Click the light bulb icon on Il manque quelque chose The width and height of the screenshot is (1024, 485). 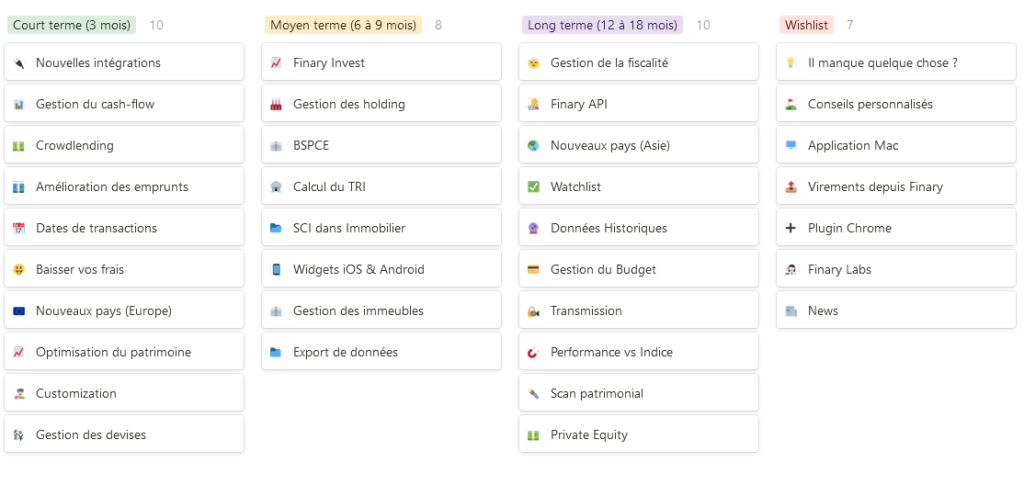click(790, 63)
